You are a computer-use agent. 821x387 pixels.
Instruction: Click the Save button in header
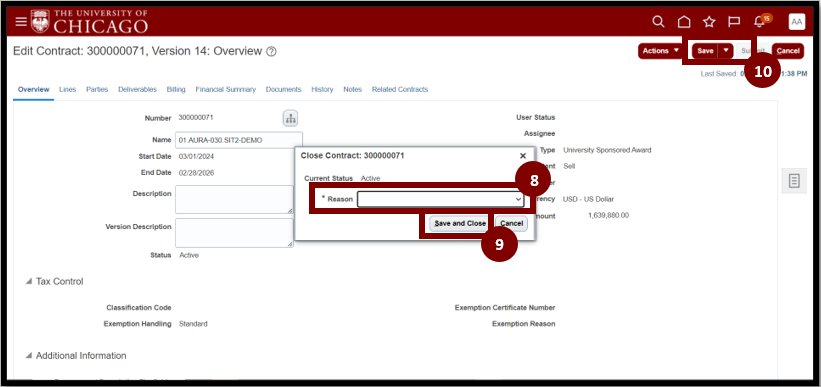pyautogui.click(x=705, y=51)
